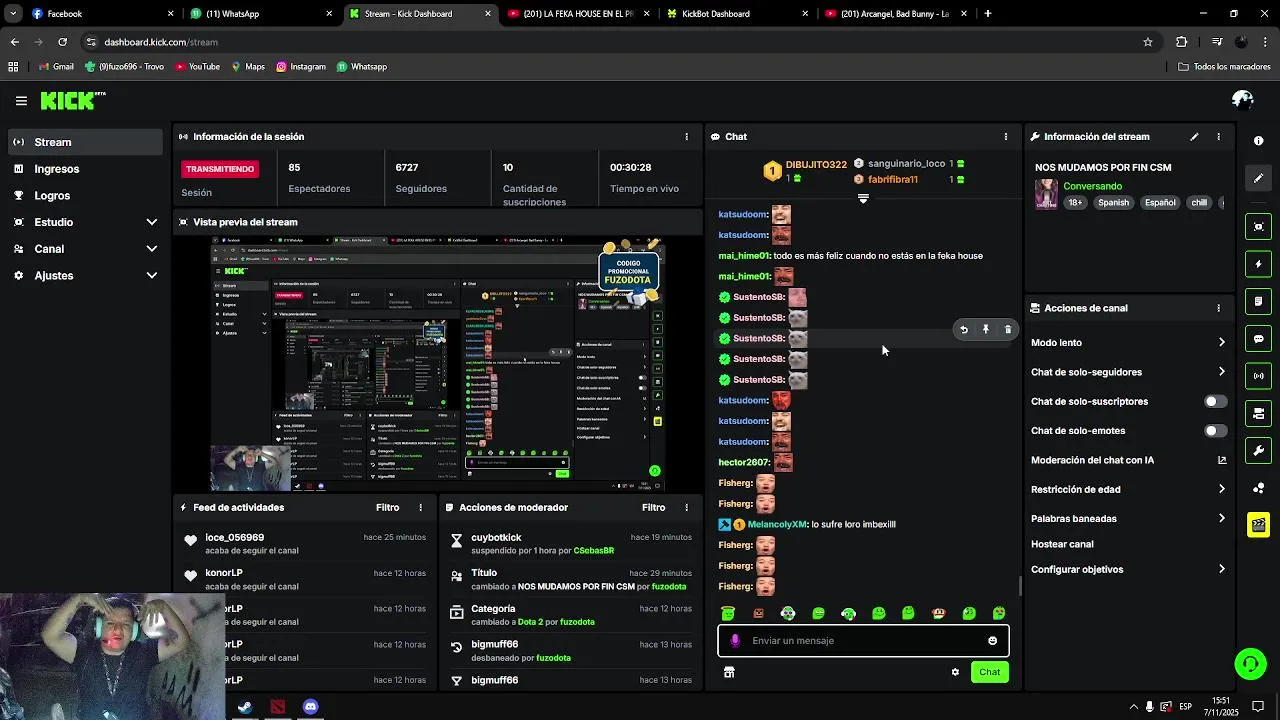Open Modo lento options arrow
Screen dimensions: 1280x720
pos(1221,343)
